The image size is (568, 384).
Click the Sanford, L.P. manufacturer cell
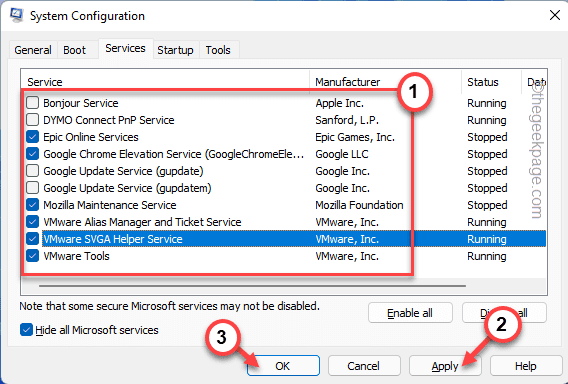[x=347, y=120]
